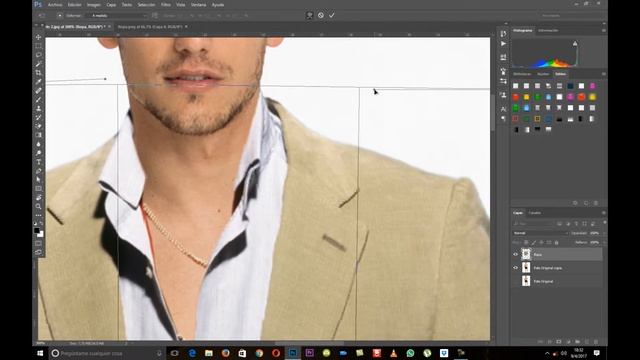This screenshot has width=640, height=360.
Task: Select the Hand tool
Action: coord(38,198)
